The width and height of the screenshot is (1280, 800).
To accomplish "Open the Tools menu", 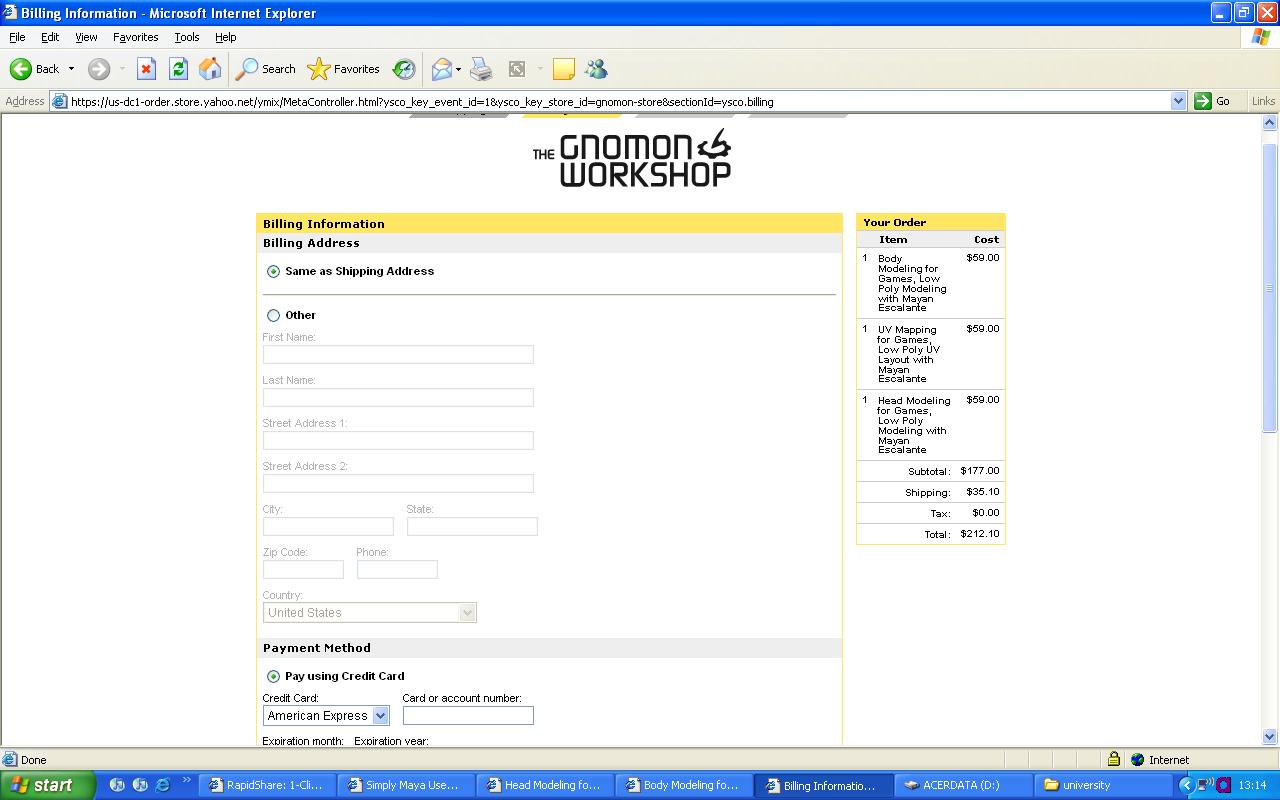I will (x=187, y=37).
